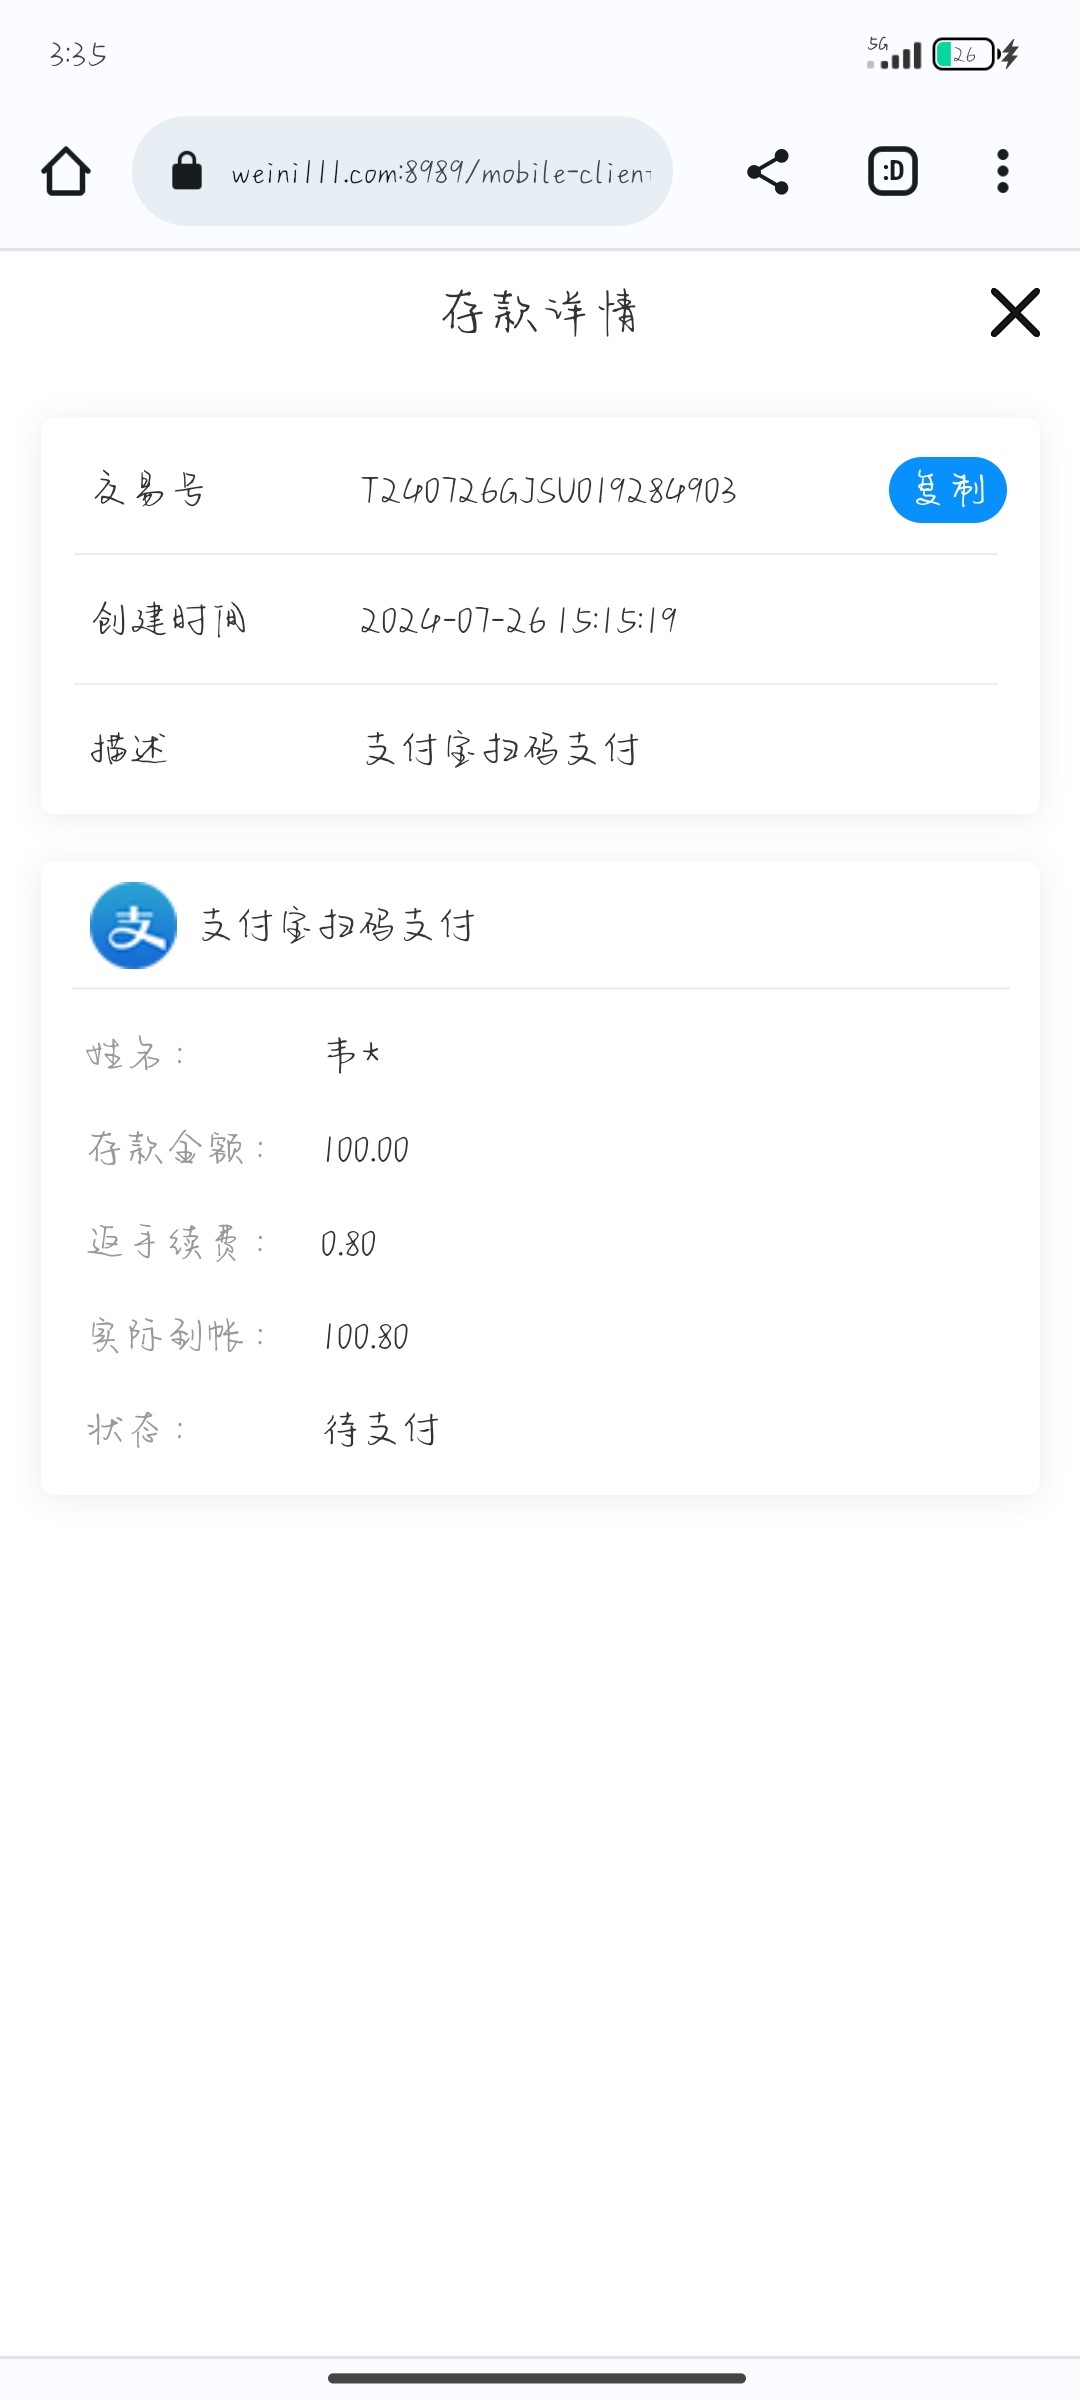Click the lock icon in address bar
Viewport: 1080px width, 2400px height.
[187, 171]
